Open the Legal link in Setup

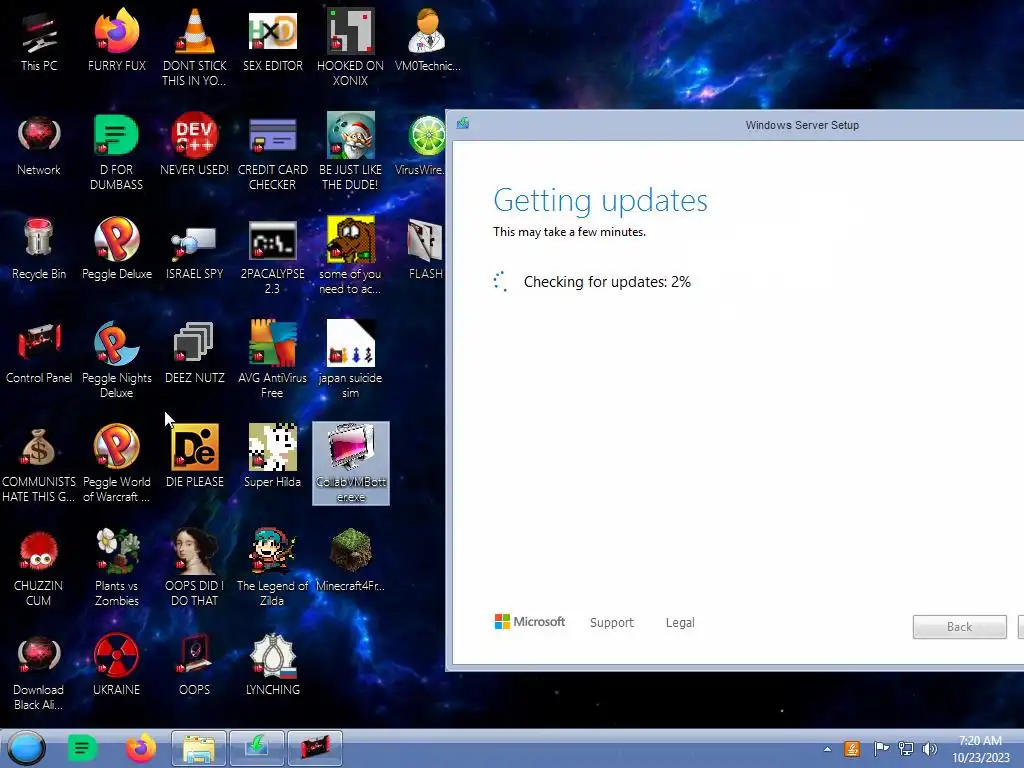point(680,622)
